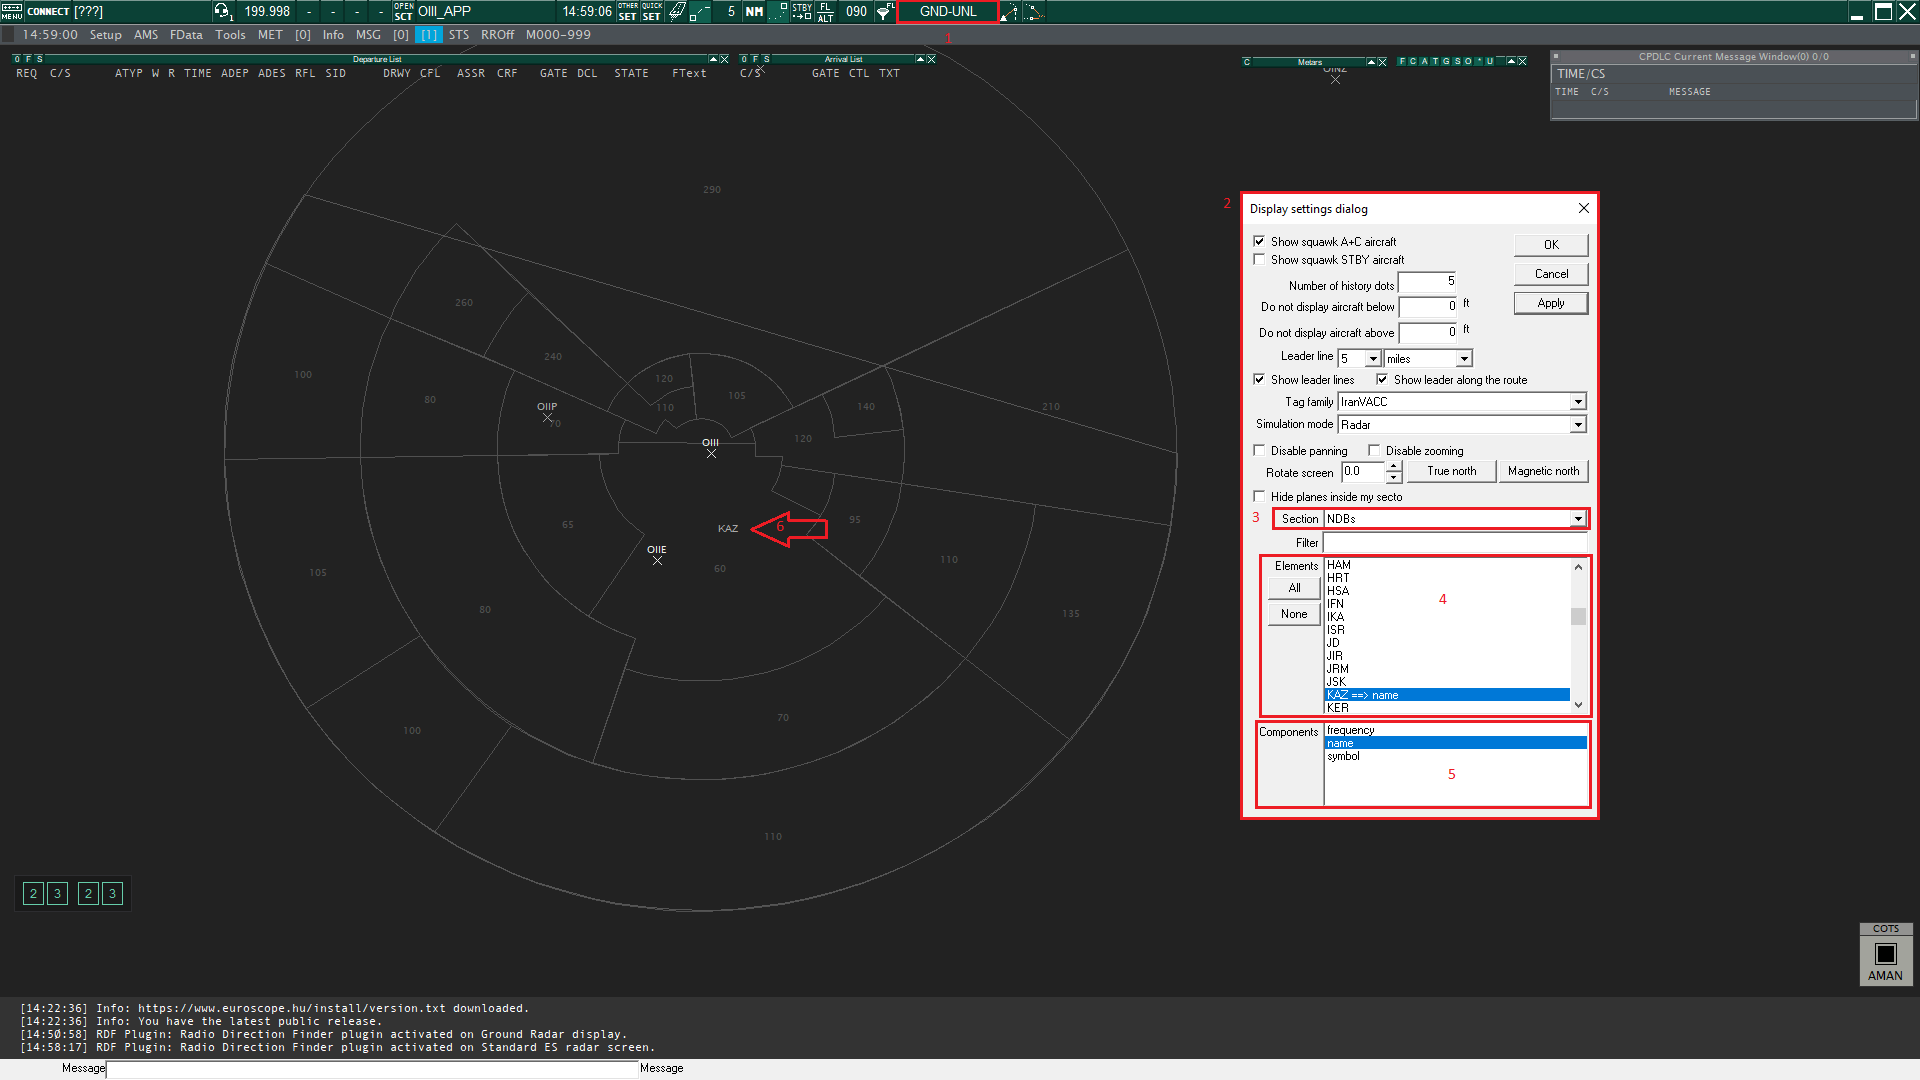This screenshot has width=1920, height=1080.
Task: Collapse the Arrival List with up arrow
Action: pos(920,59)
